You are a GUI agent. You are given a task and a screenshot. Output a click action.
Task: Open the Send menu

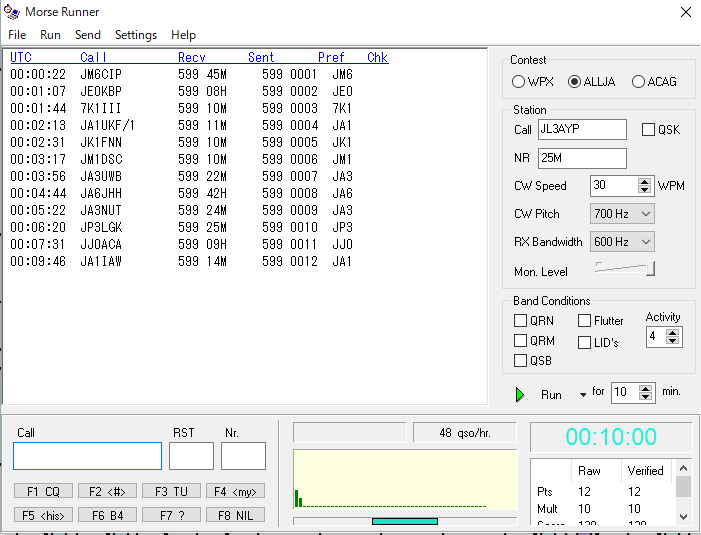point(88,35)
